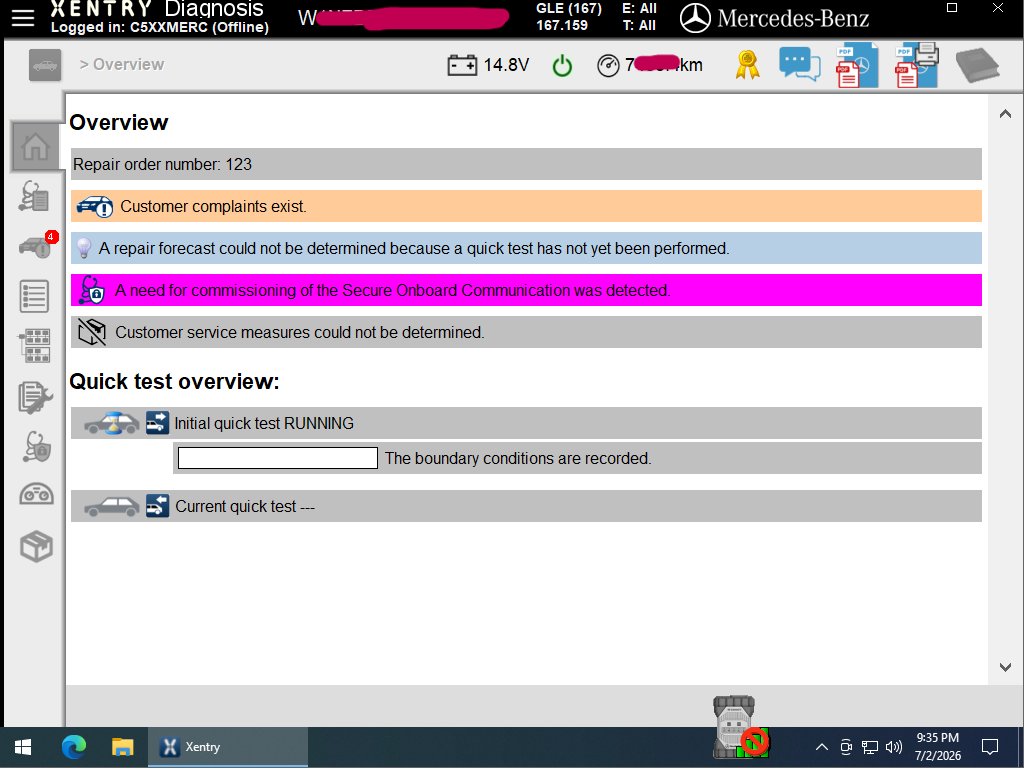Image resolution: width=1024 pixels, height=768 pixels.
Task: Click the network tray icon
Action: point(869,747)
